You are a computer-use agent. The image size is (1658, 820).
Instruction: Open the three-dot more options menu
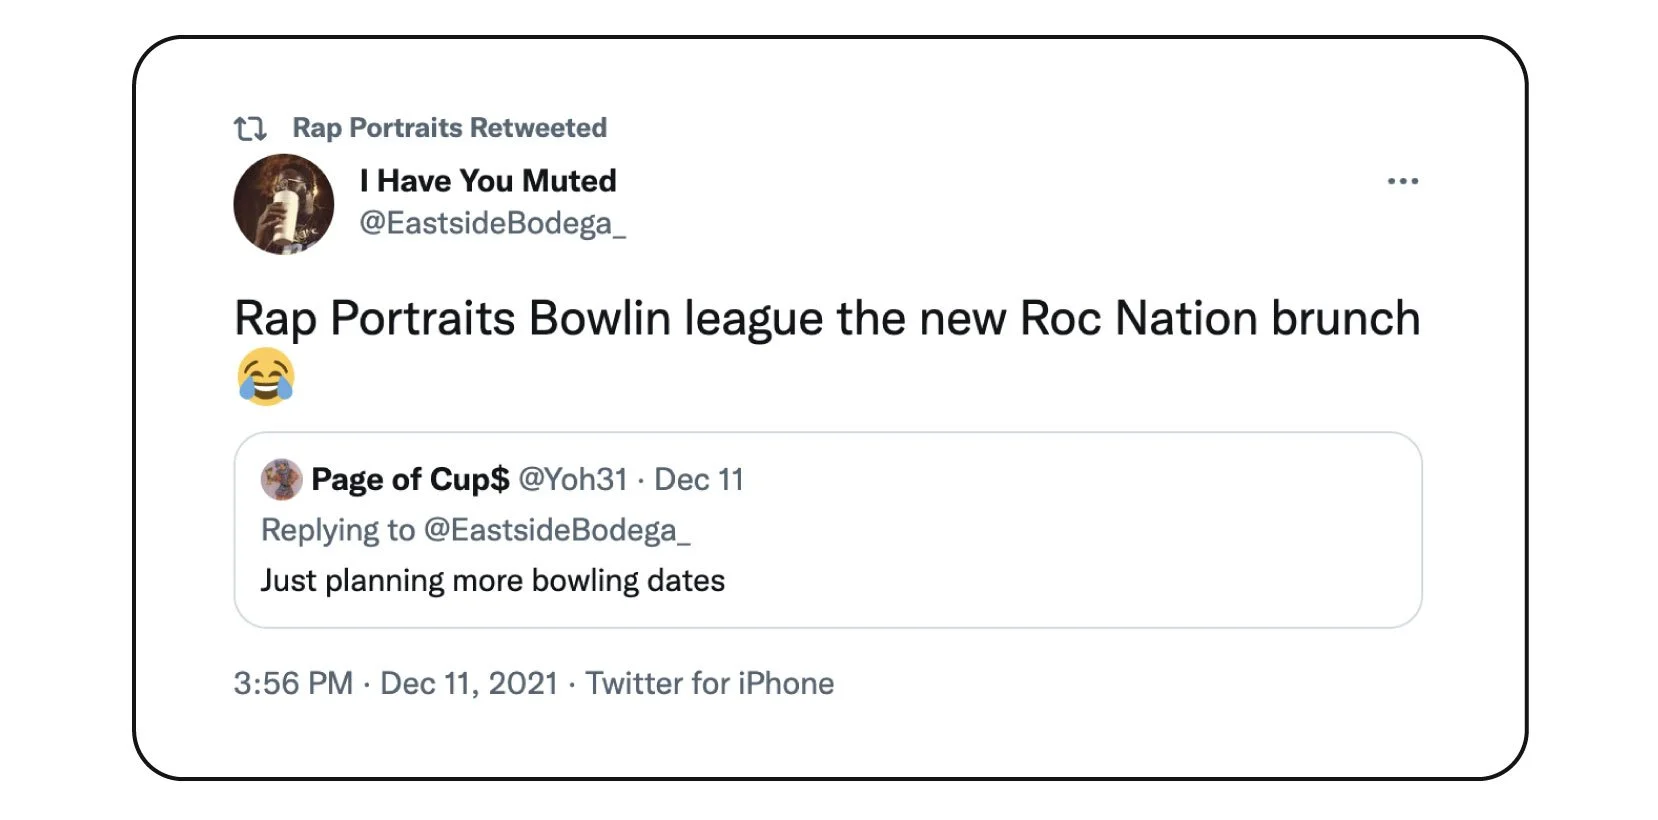(1402, 181)
